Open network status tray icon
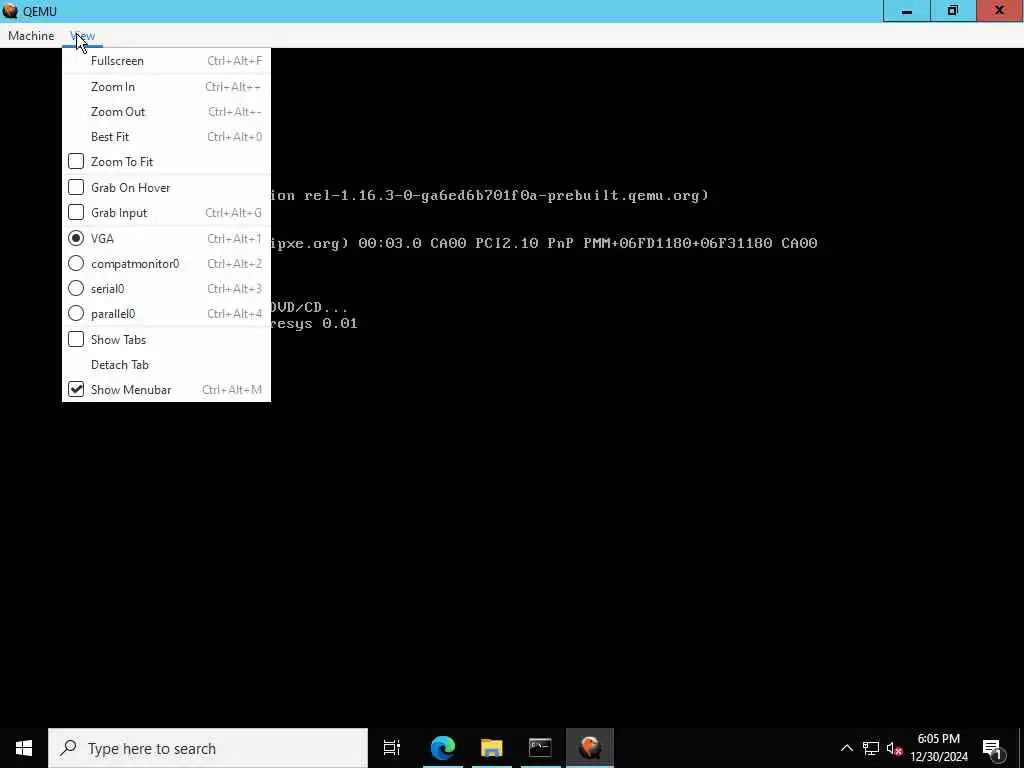This screenshot has width=1024, height=768. (x=871, y=748)
